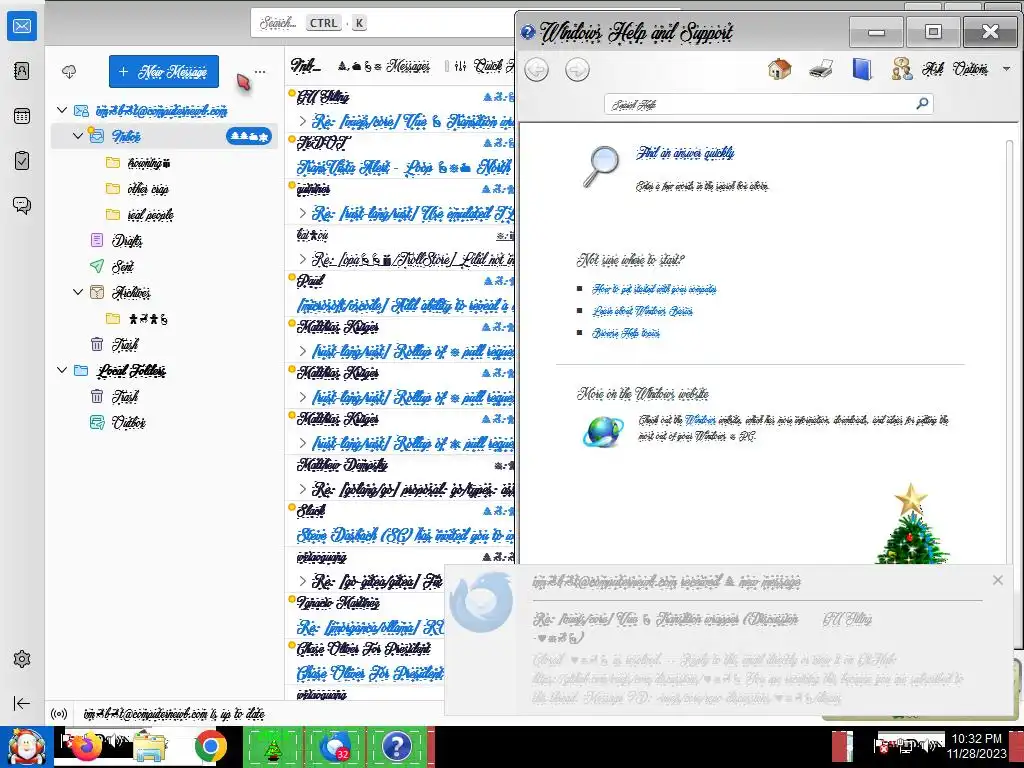The height and width of the screenshot is (768, 1024).
Task: Open Thunderbird Settings gear icon
Action: [22, 659]
